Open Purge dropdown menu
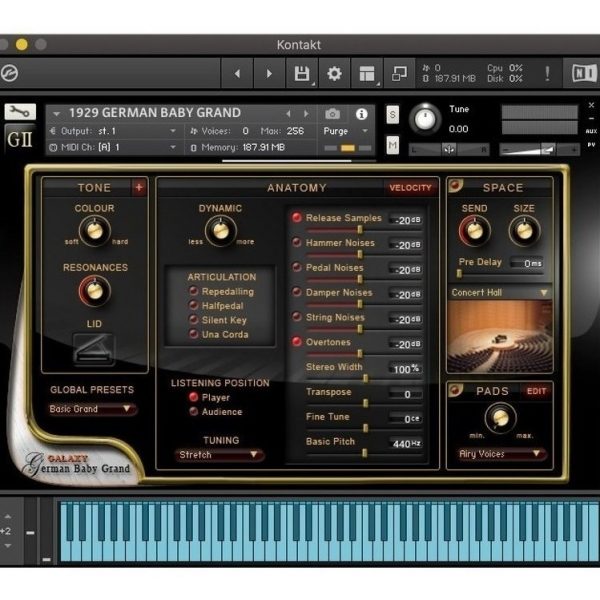Image resolution: width=600 pixels, height=600 pixels. pyautogui.click(x=346, y=131)
